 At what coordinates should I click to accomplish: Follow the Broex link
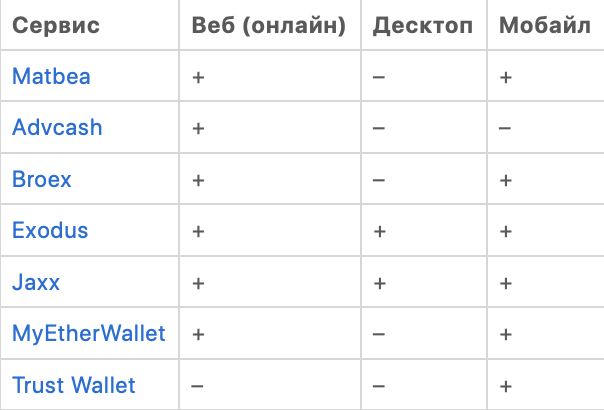(42, 180)
